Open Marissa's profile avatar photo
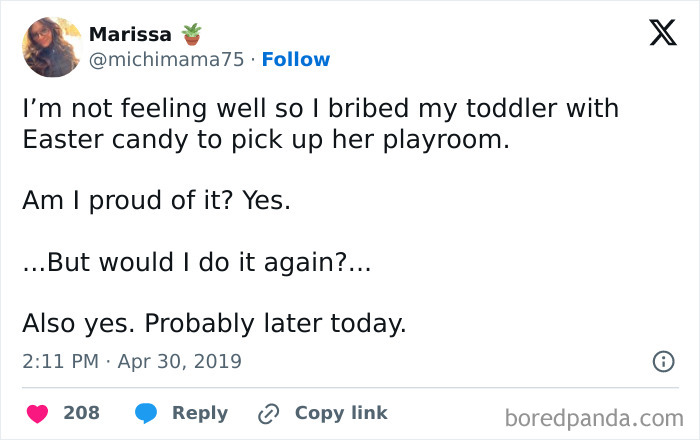The image size is (700, 440). click(52, 47)
